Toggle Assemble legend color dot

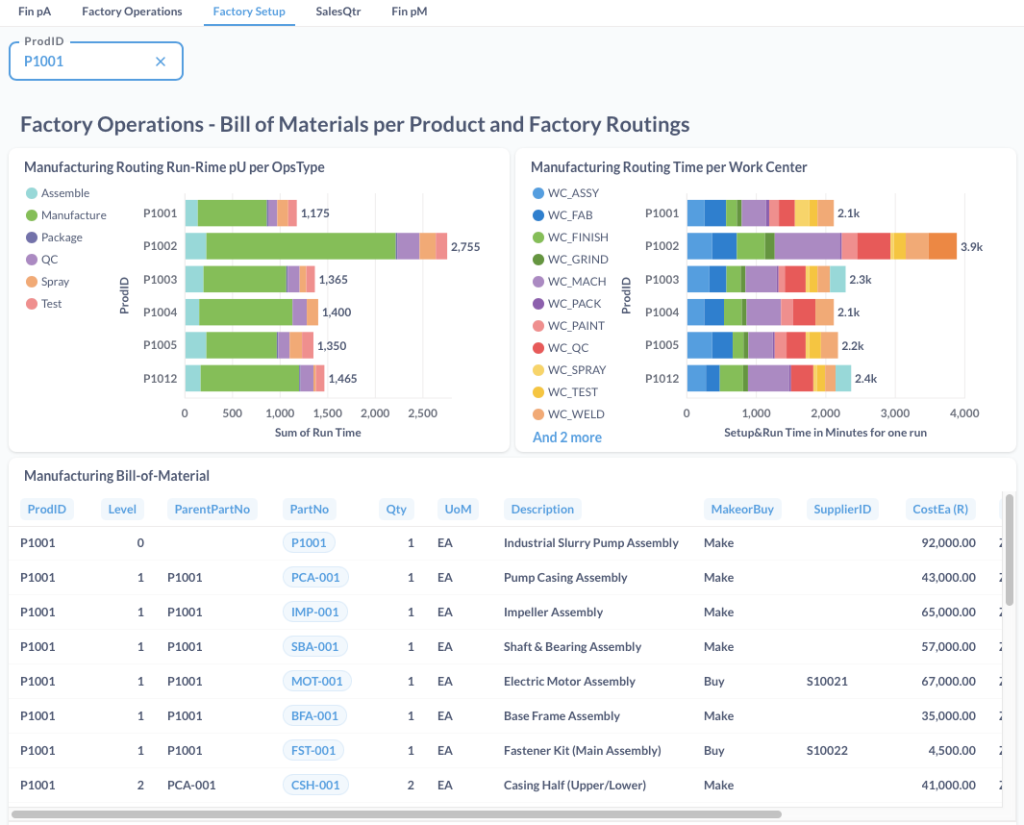point(32,194)
